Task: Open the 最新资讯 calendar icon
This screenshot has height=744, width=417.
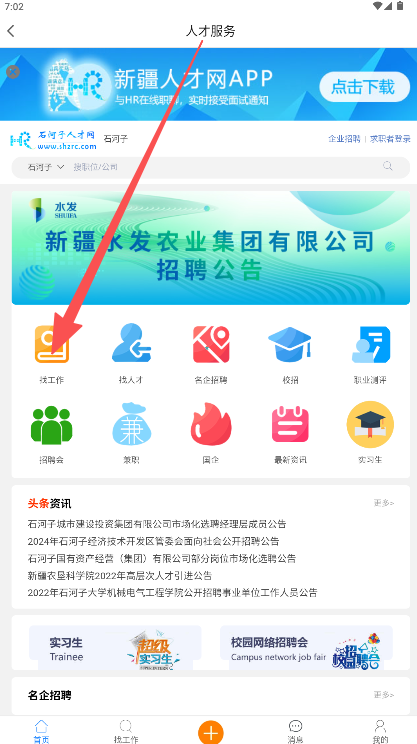Action: pos(290,424)
